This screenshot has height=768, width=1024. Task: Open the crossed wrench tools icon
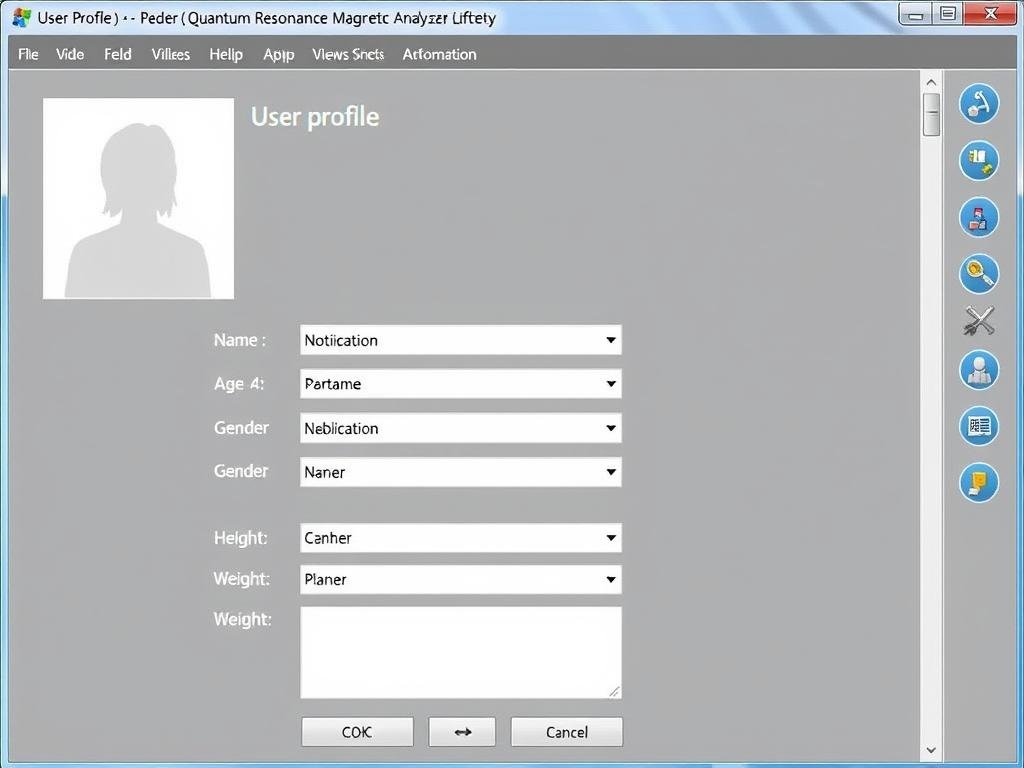coord(979,321)
